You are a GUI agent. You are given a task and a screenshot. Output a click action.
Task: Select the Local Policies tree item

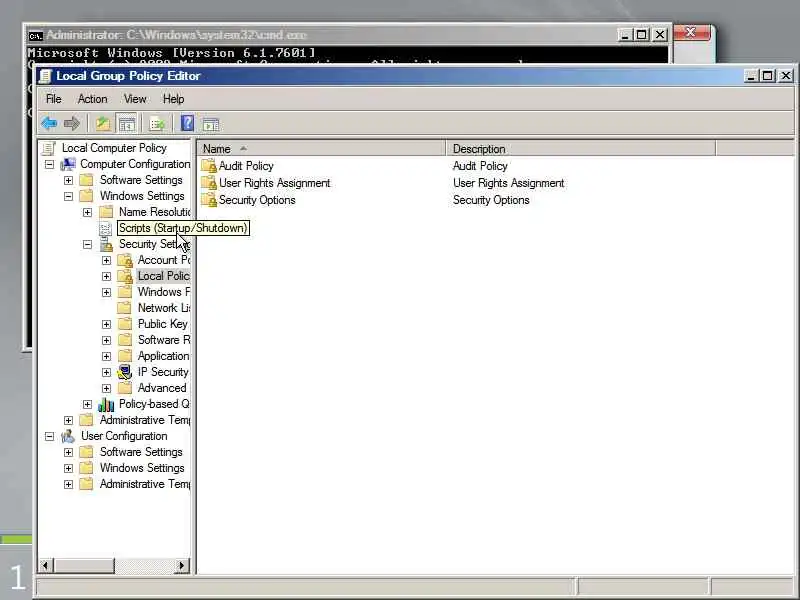pyautogui.click(x=163, y=276)
